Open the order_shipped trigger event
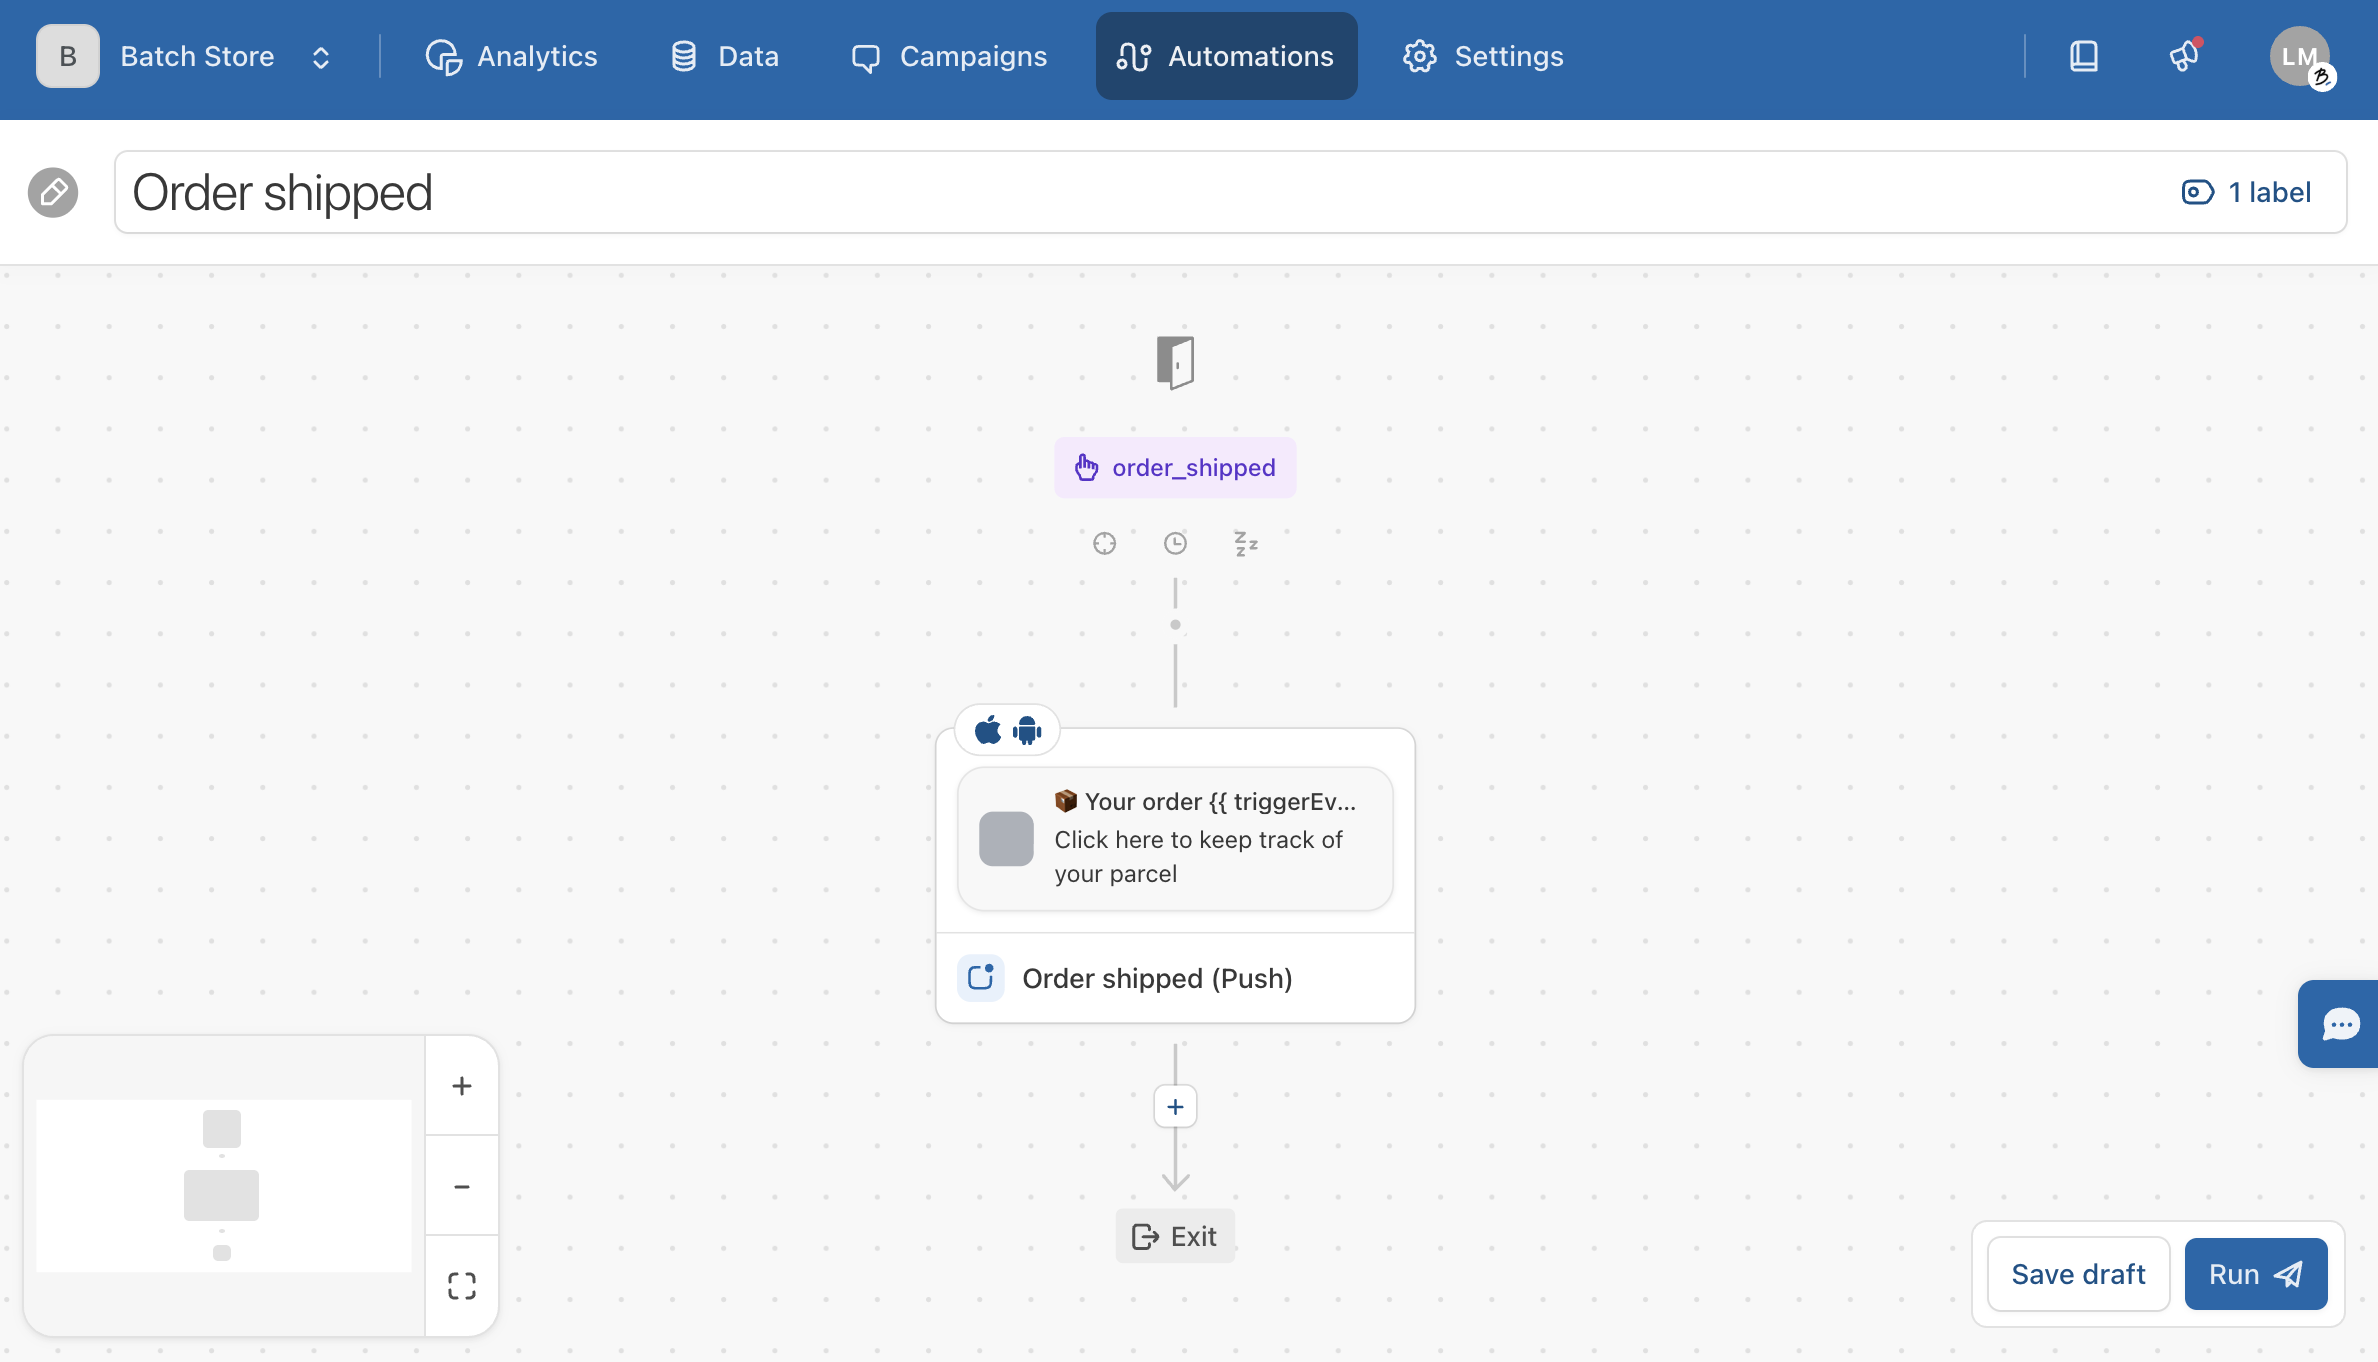 1175,467
